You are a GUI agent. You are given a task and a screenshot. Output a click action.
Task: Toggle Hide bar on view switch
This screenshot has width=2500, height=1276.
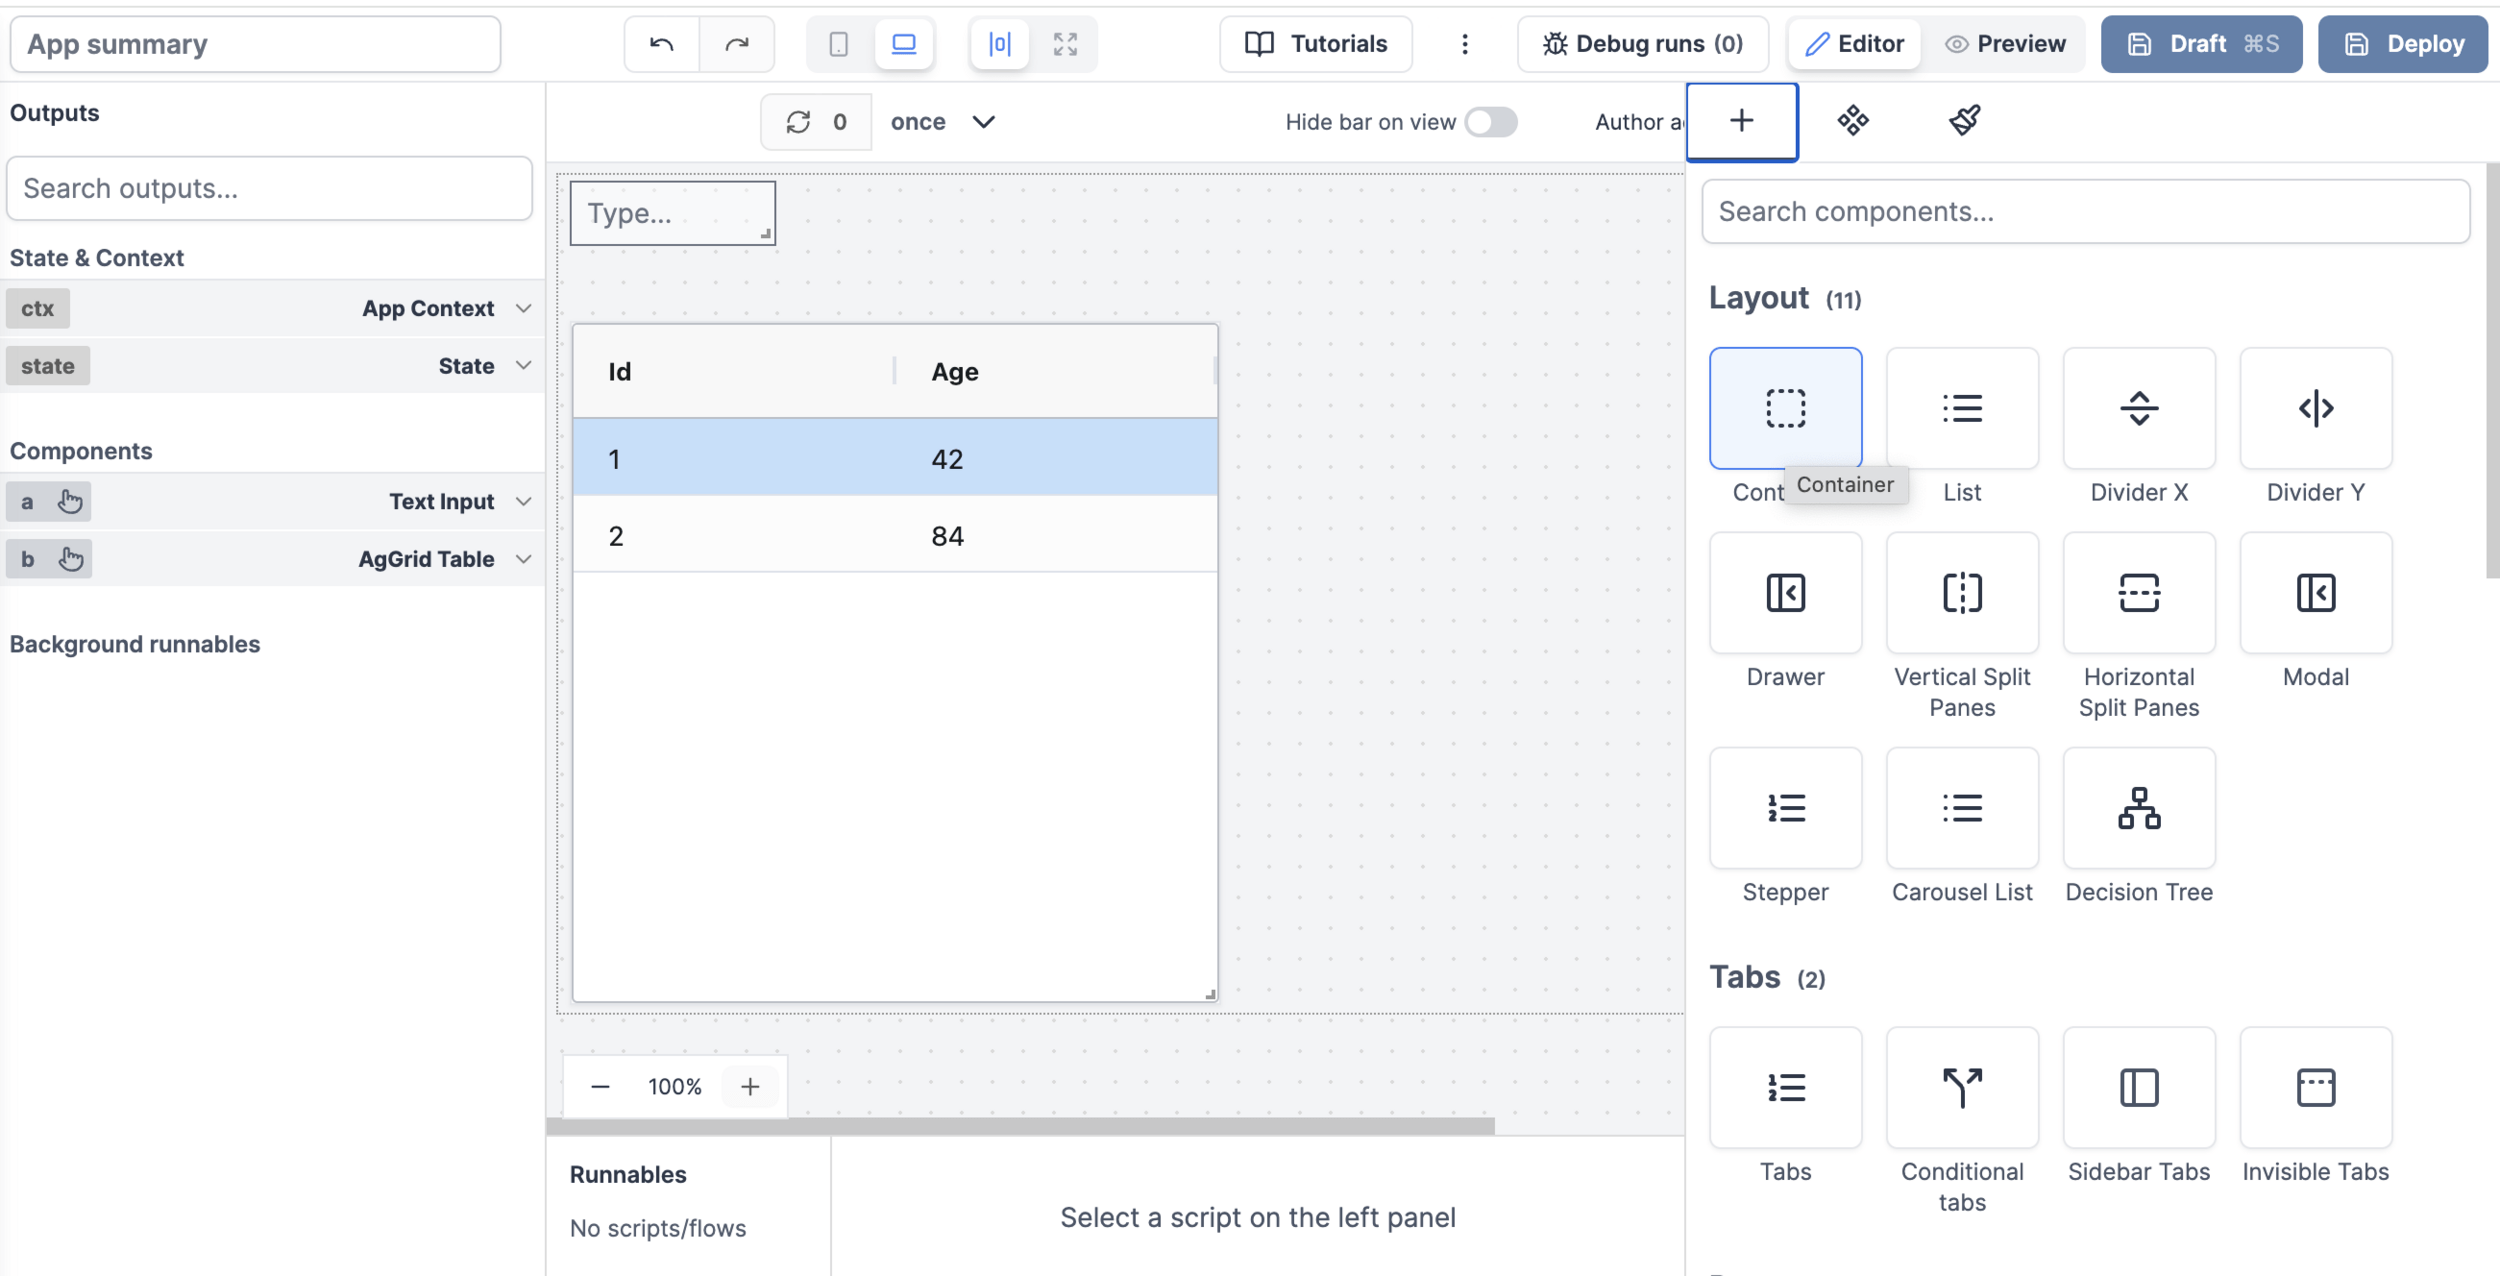point(1490,122)
